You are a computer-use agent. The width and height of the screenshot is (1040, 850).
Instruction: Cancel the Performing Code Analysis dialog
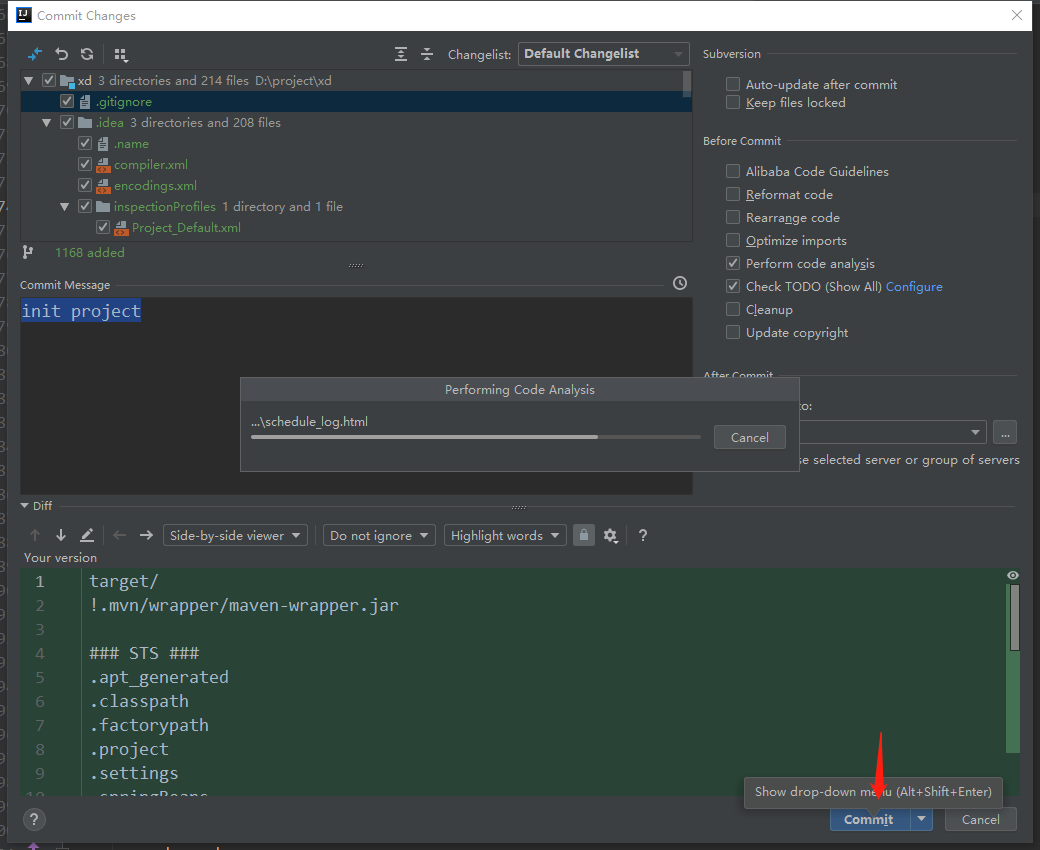[x=750, y=438]
